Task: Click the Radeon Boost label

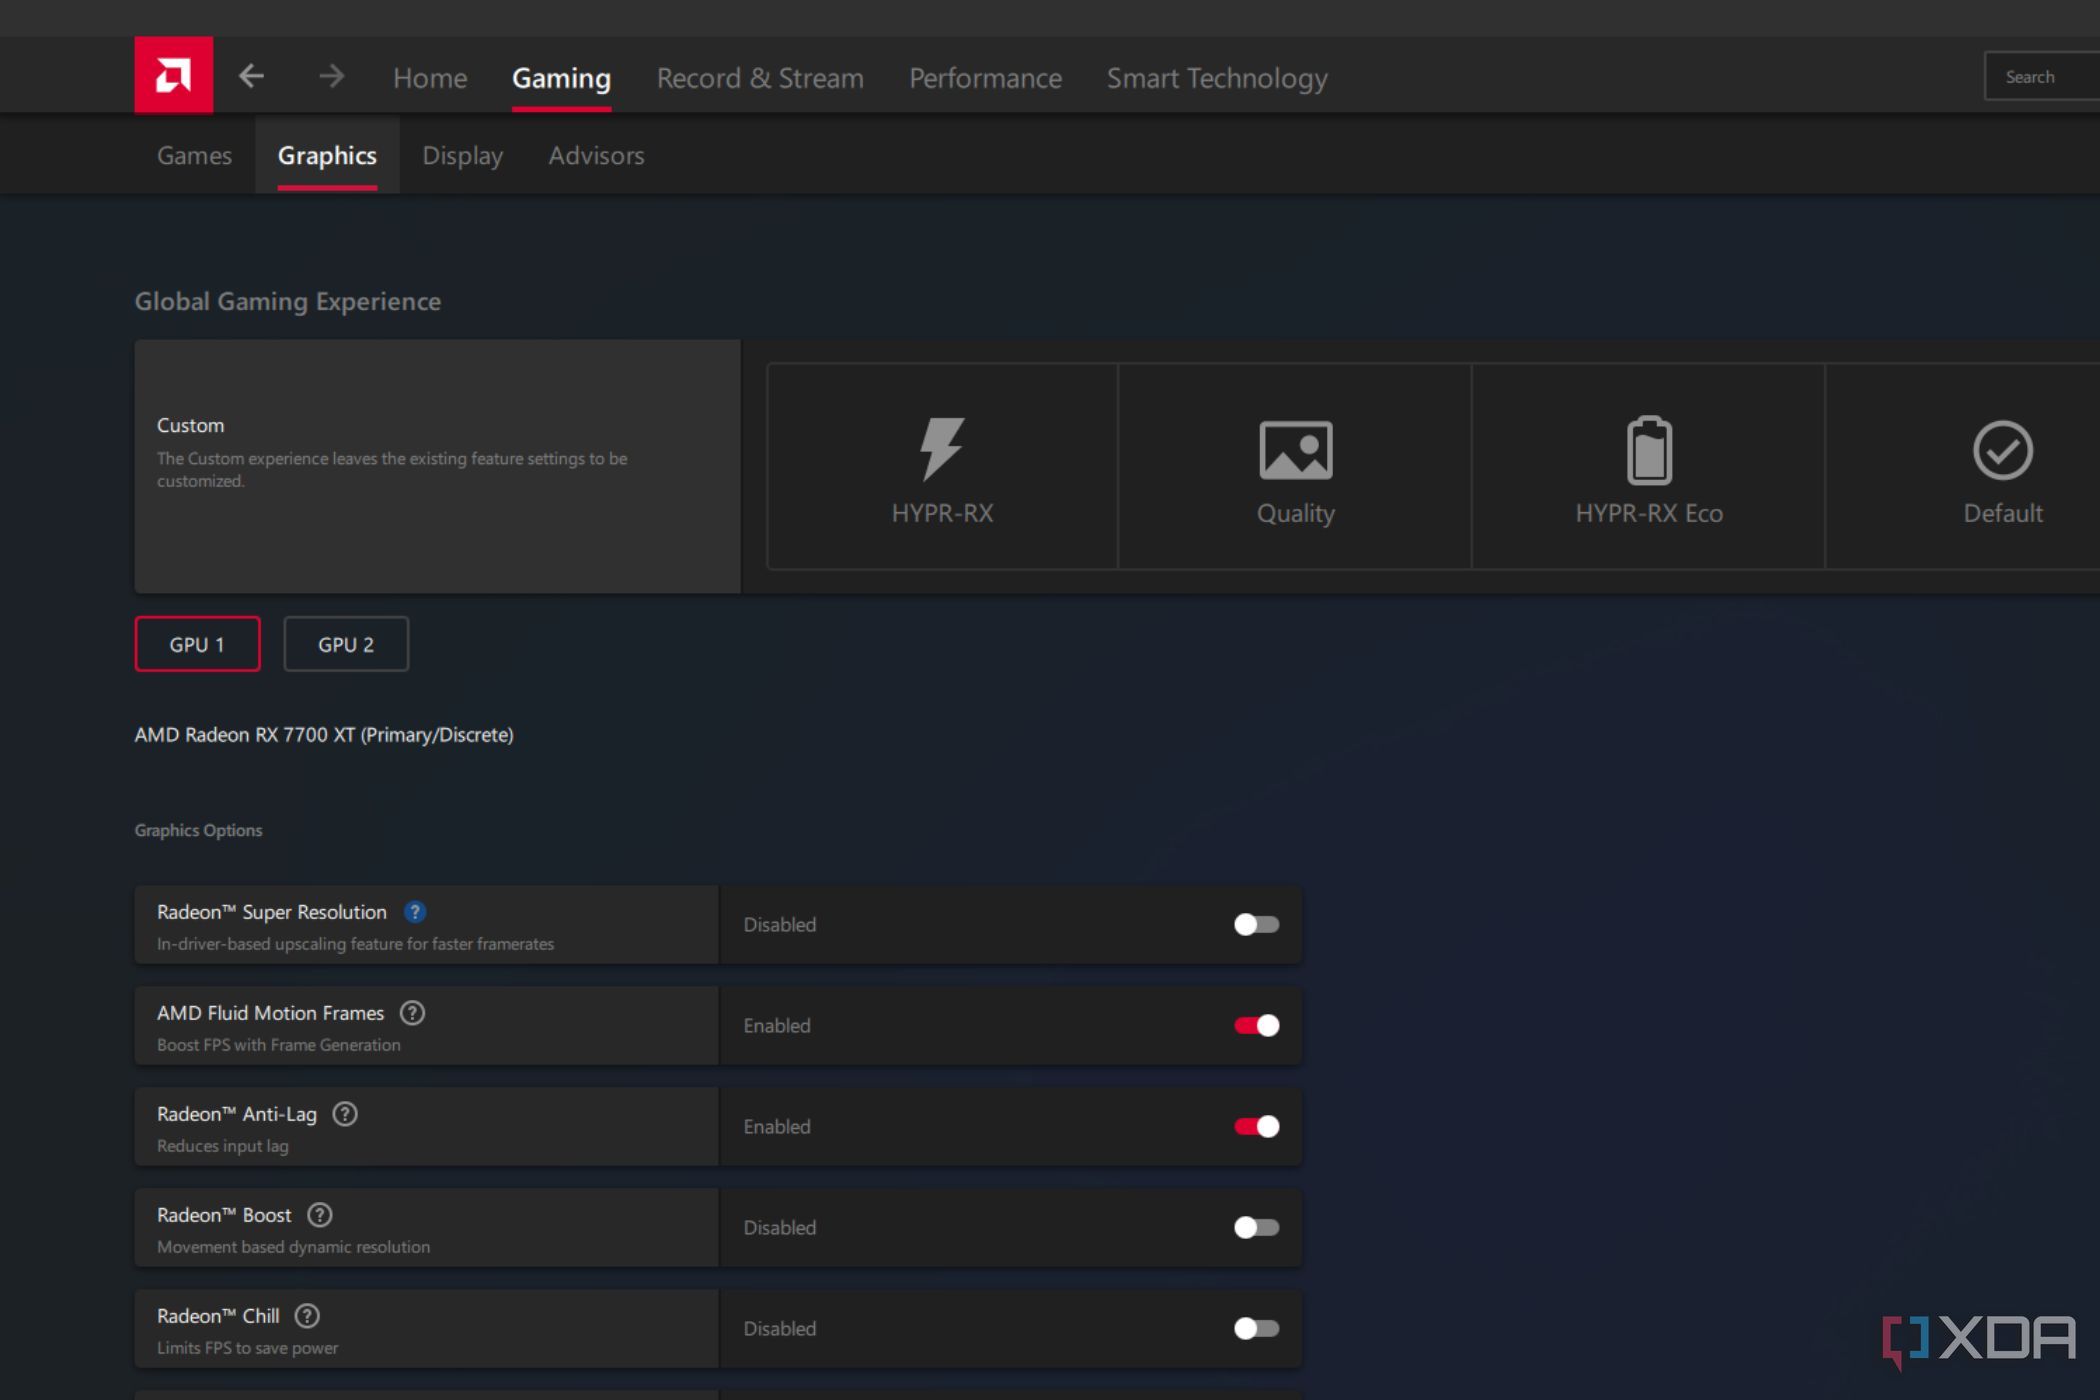Action: [x=224, y=1215]
